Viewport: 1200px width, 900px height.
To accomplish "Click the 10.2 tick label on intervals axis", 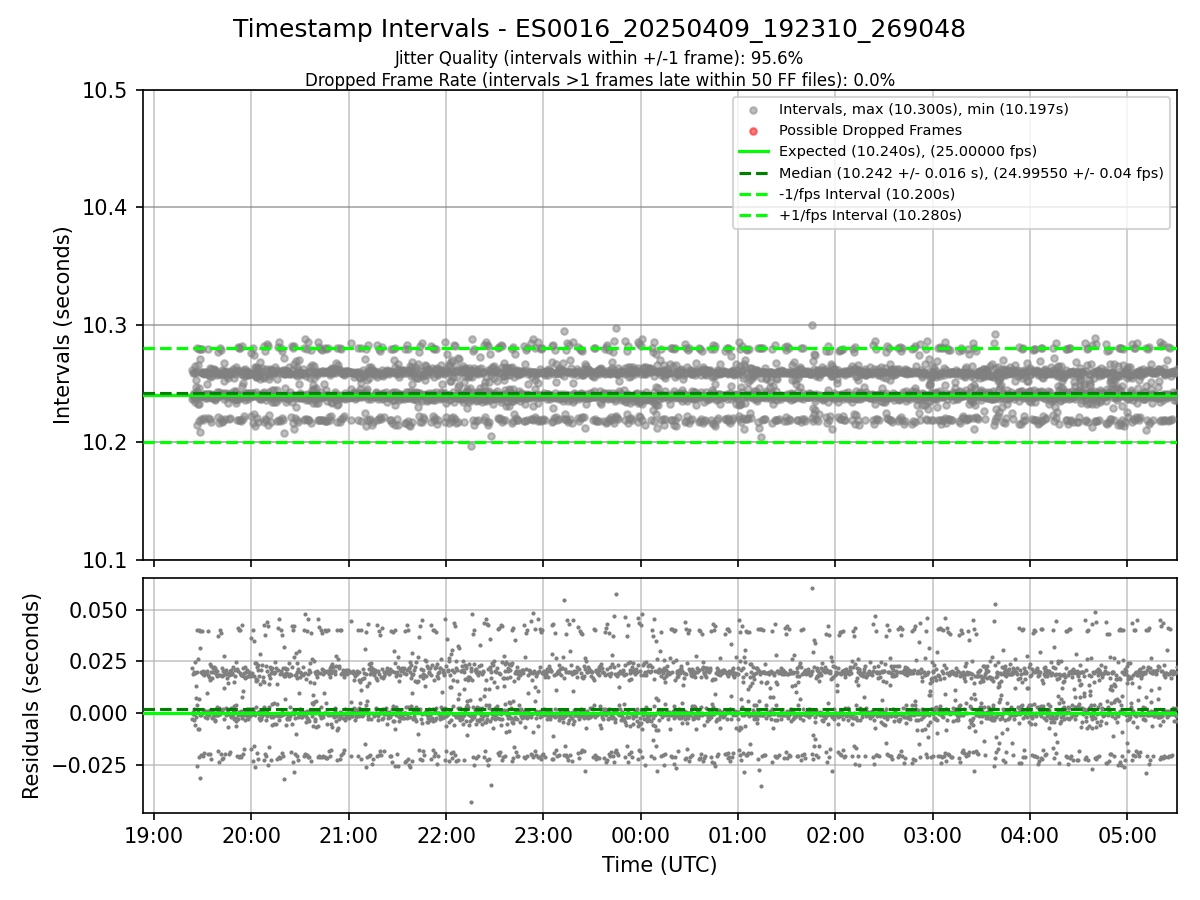I will (107, 443).
